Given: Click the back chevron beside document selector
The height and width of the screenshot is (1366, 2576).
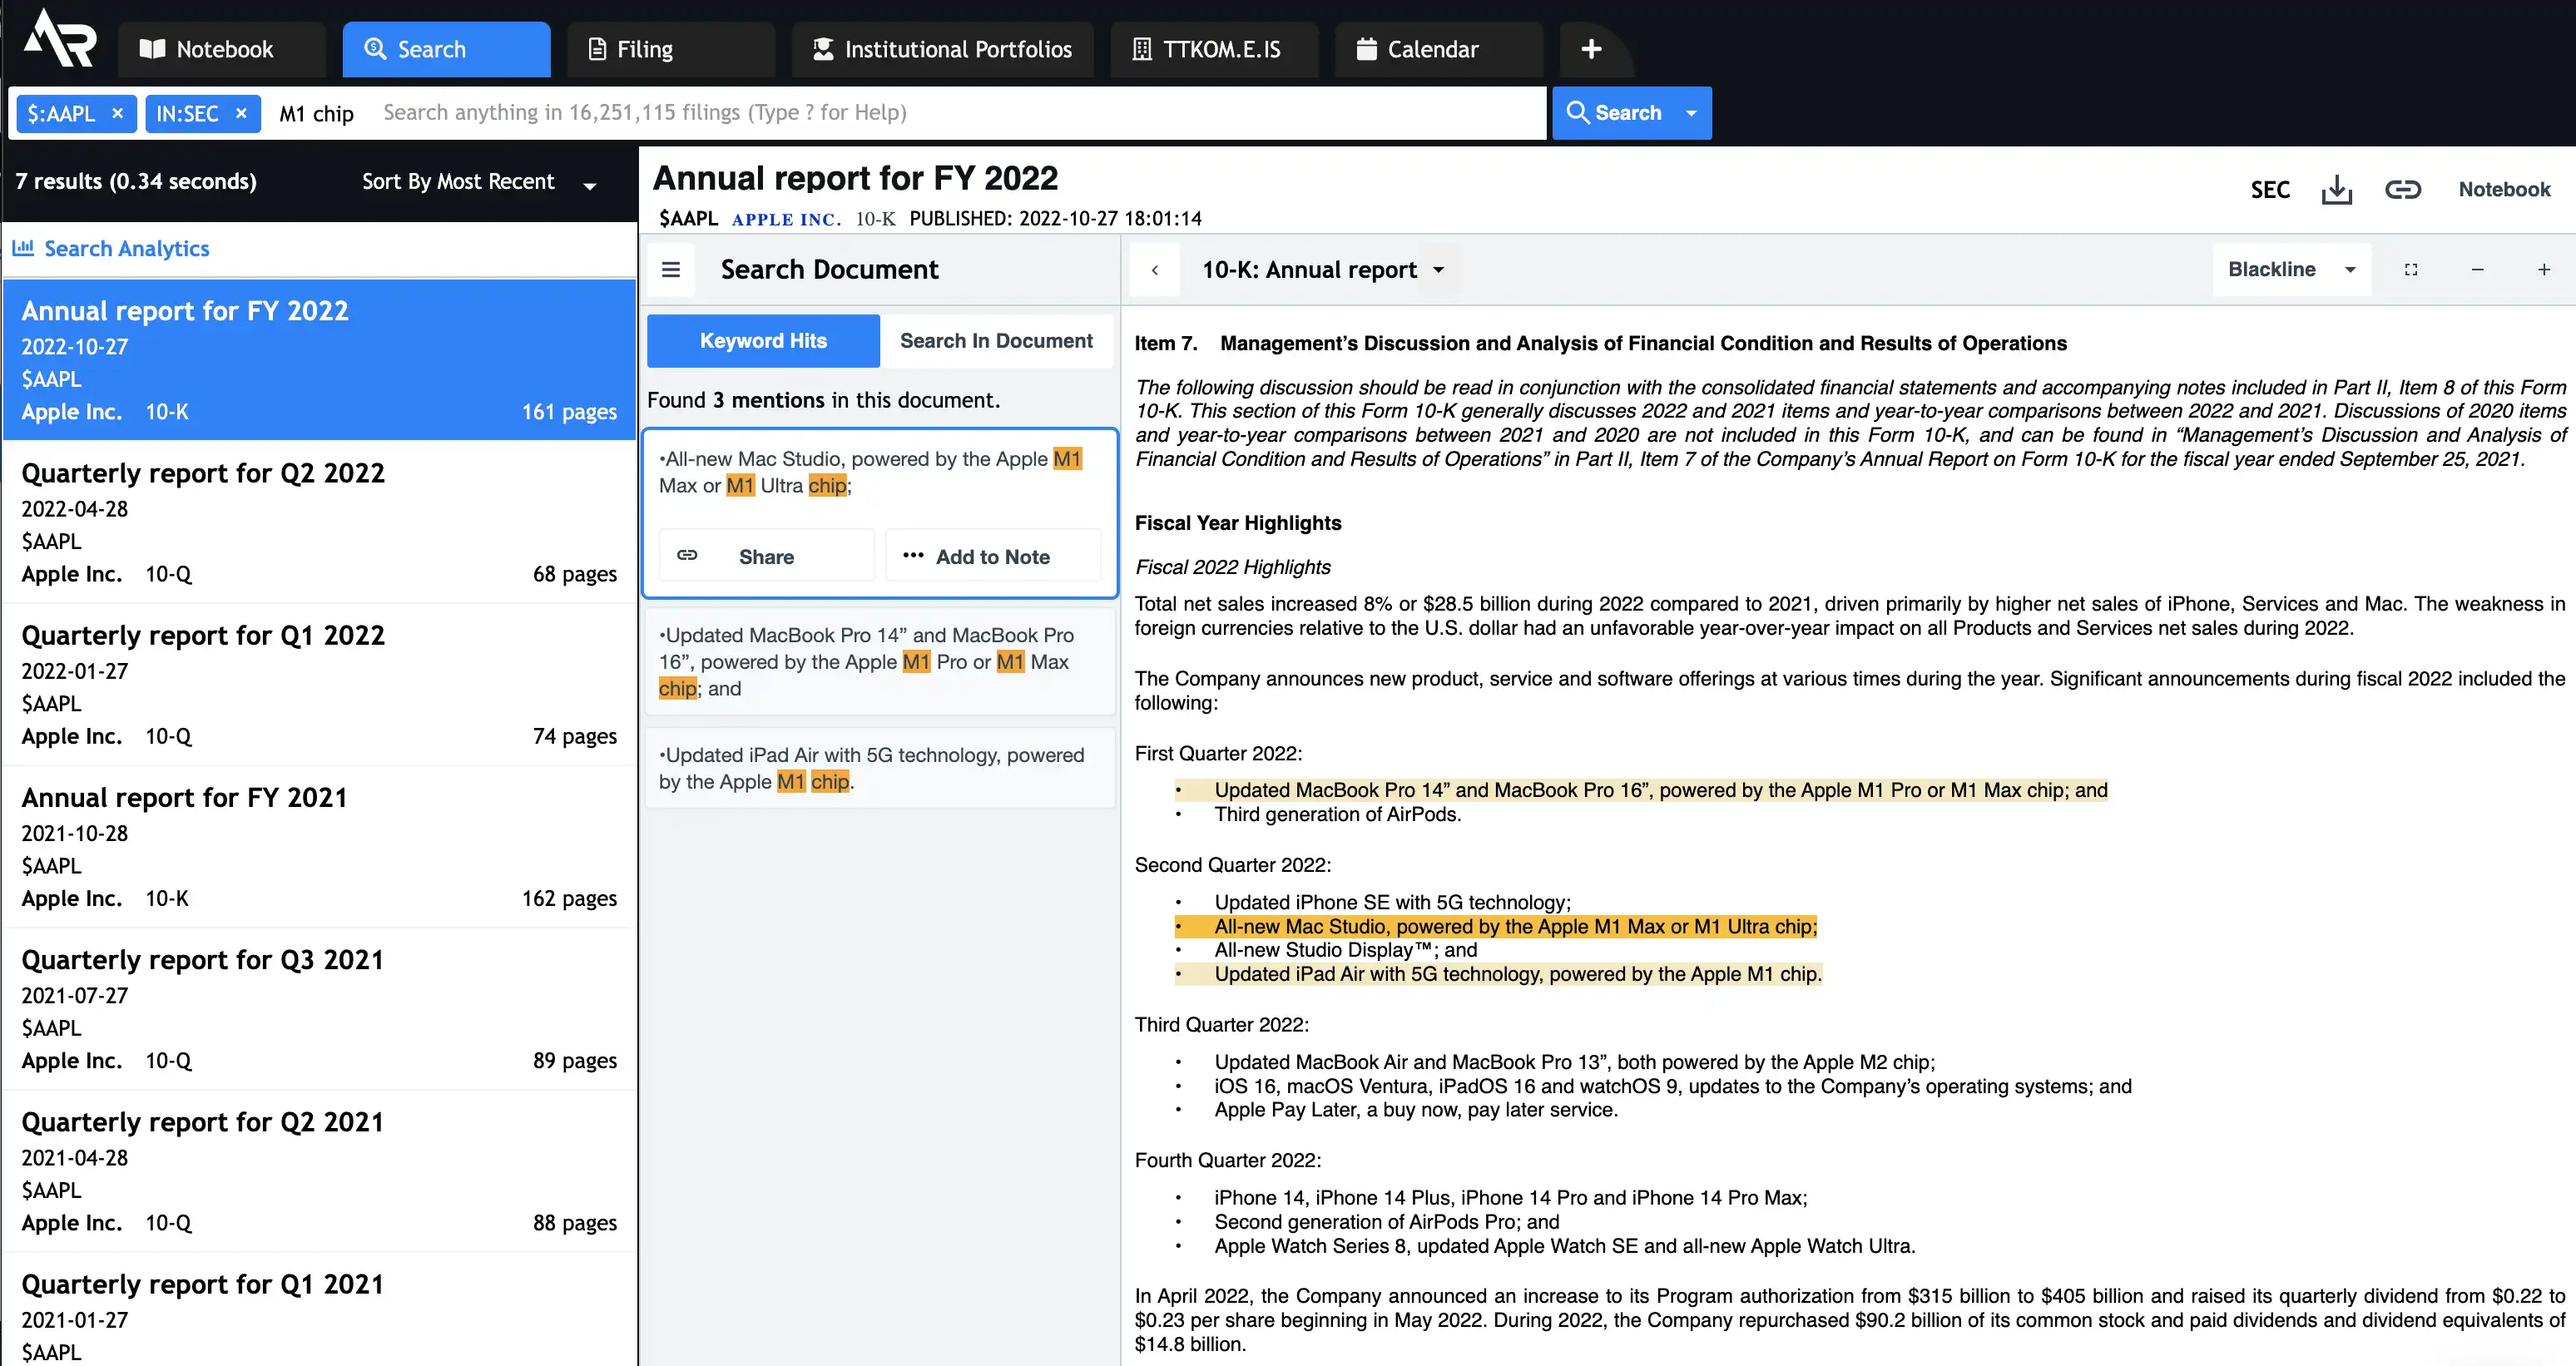Looking at the screenshot, I should pos(1155,270).
